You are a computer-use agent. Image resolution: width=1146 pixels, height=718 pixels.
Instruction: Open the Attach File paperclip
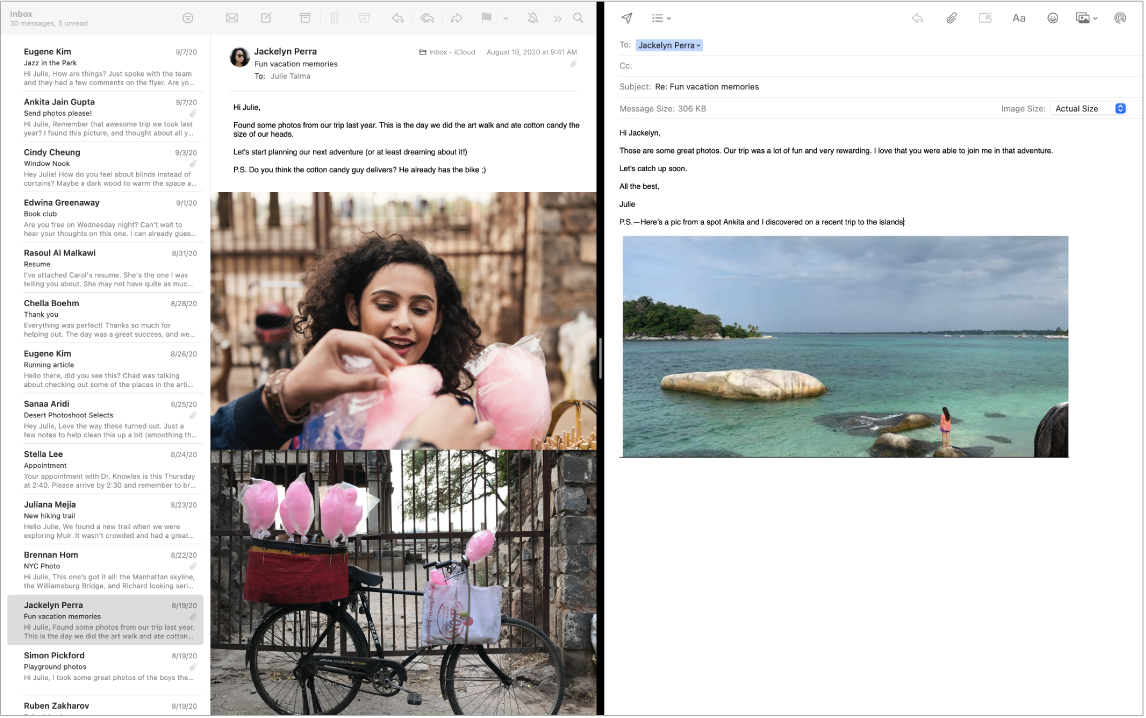[x=952, y=18]
